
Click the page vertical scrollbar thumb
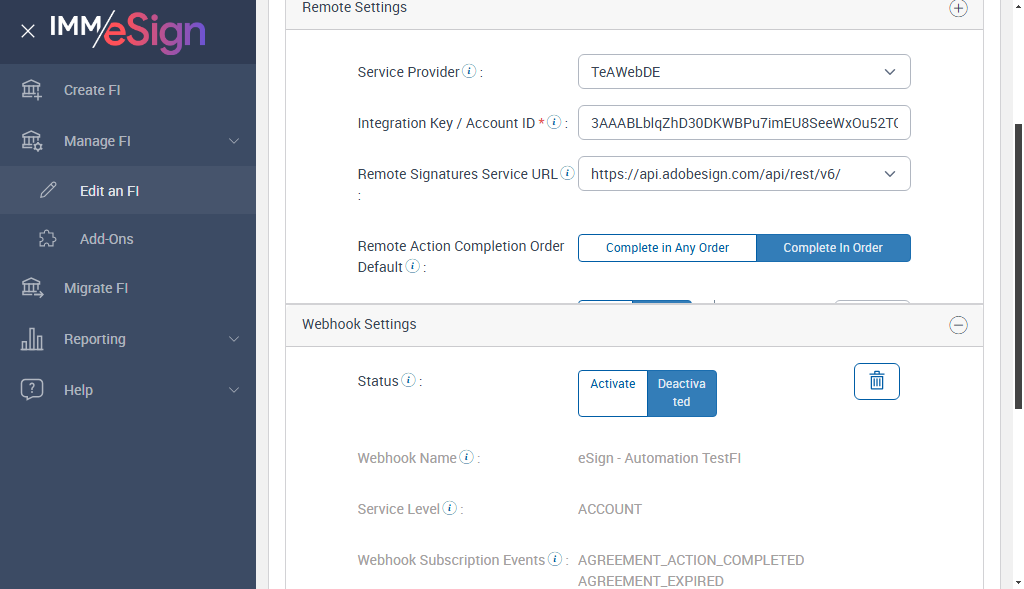(x=1017, y=266)
